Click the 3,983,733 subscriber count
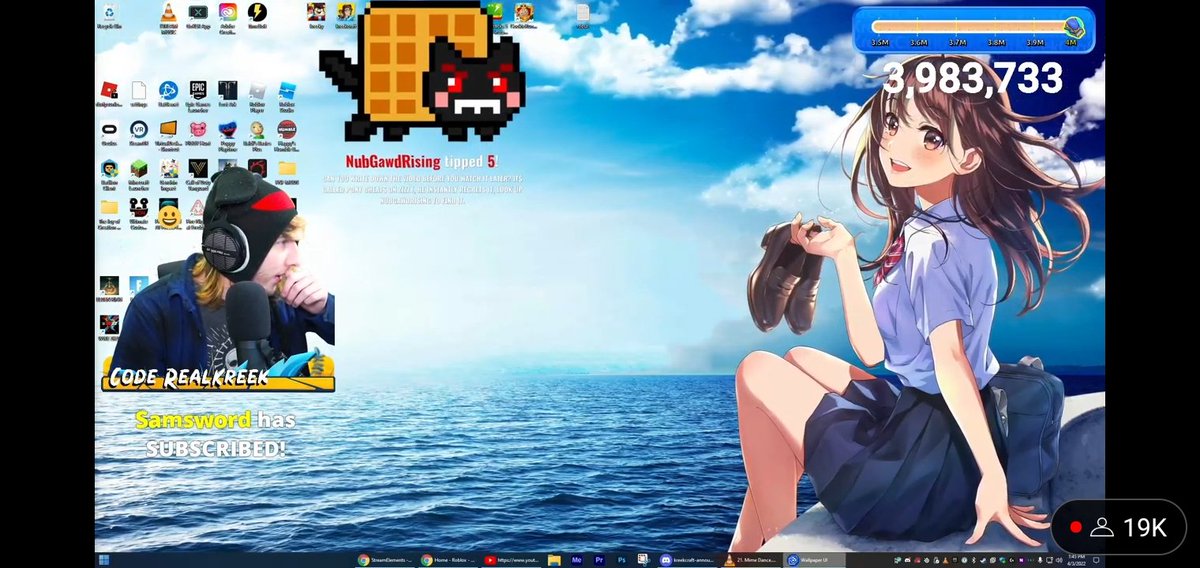 click(972, 78)
